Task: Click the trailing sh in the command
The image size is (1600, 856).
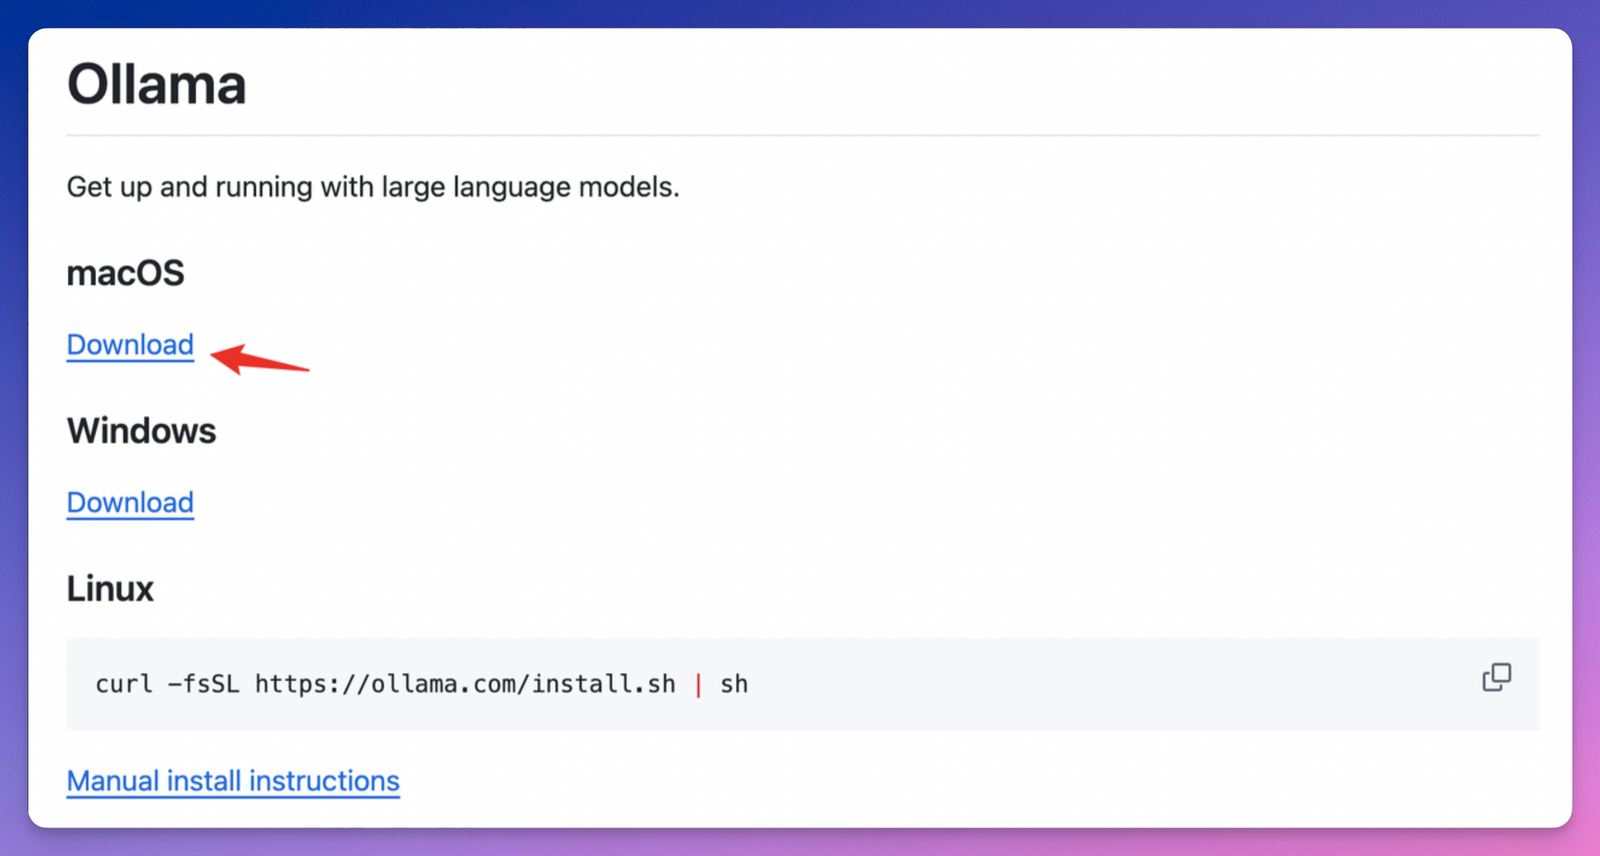Action: pyautogui.click(x=734, y=684)
